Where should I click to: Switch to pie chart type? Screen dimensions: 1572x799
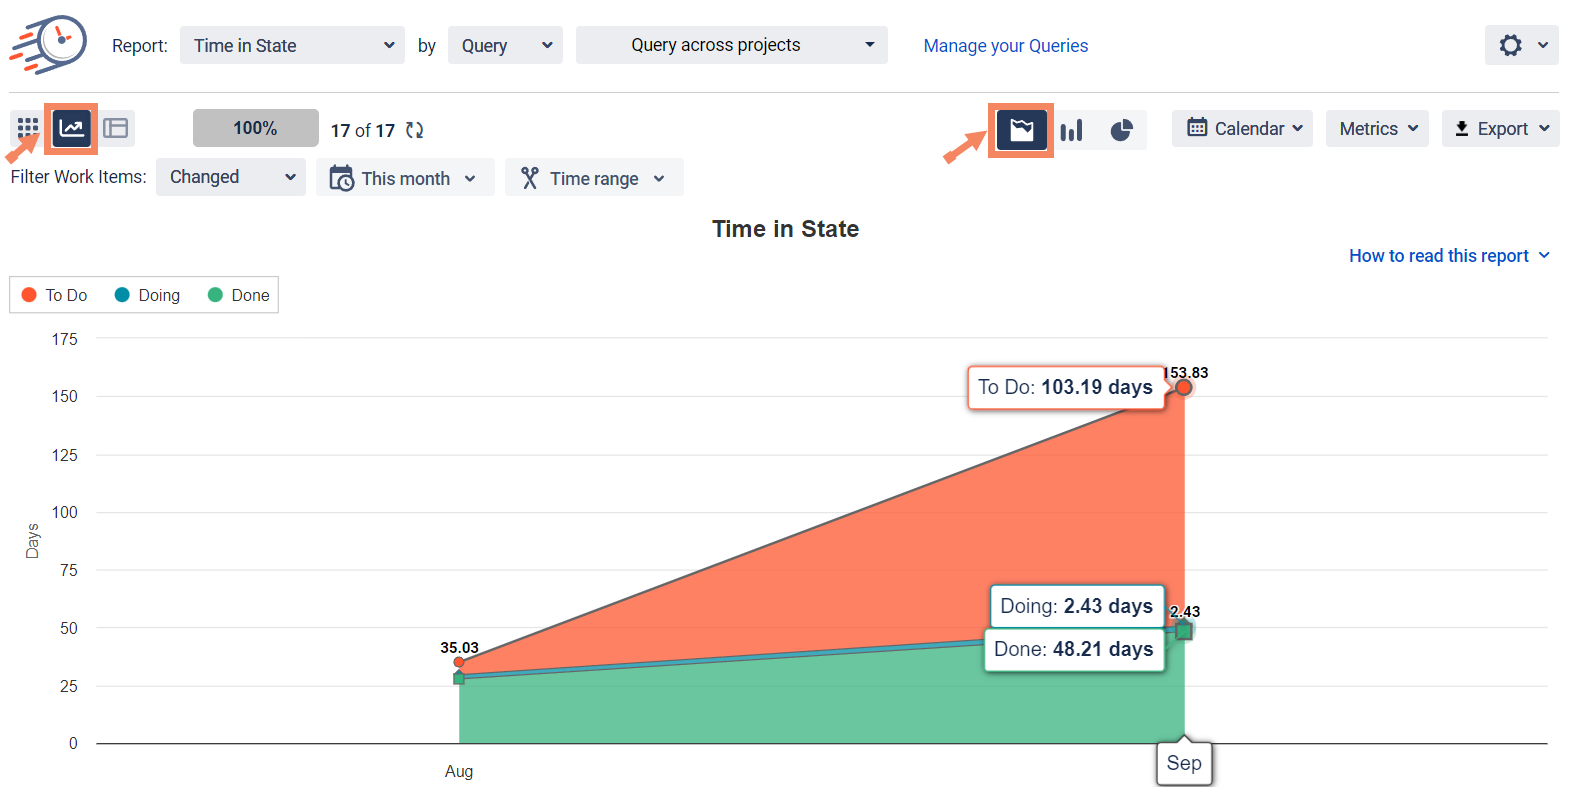point(1121,130)
